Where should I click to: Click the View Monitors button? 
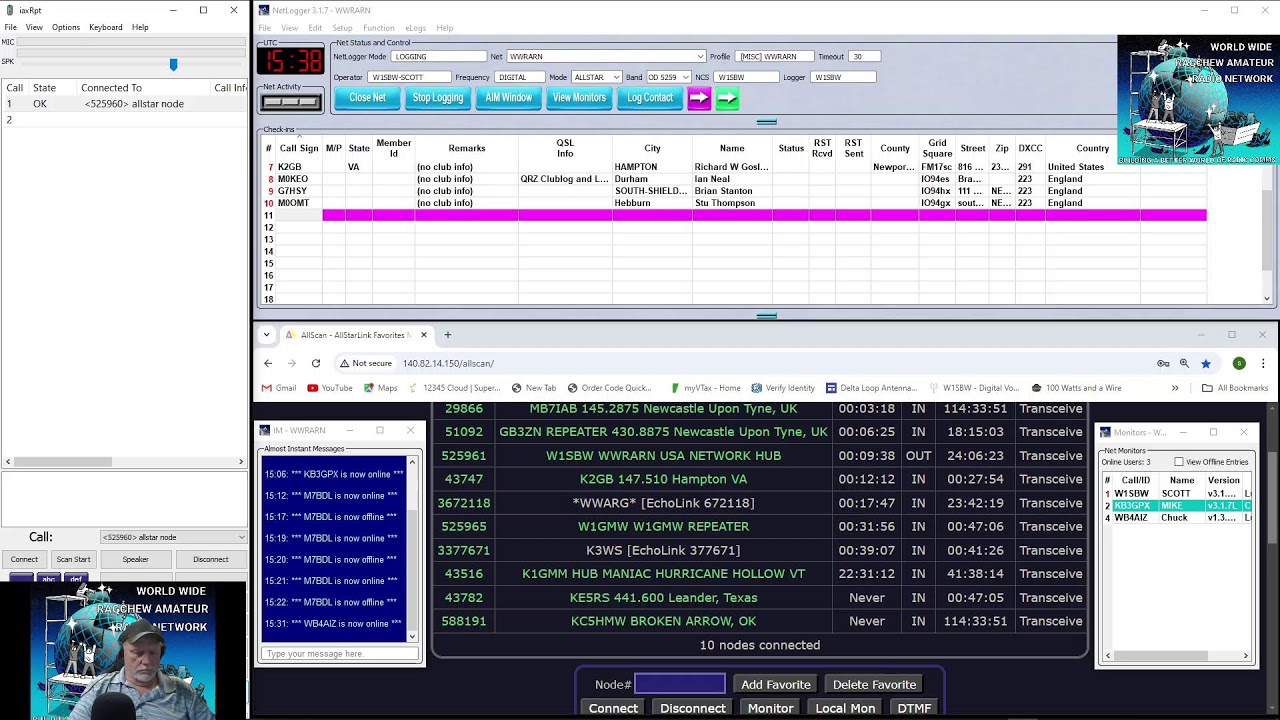click(x=579, y=98)
